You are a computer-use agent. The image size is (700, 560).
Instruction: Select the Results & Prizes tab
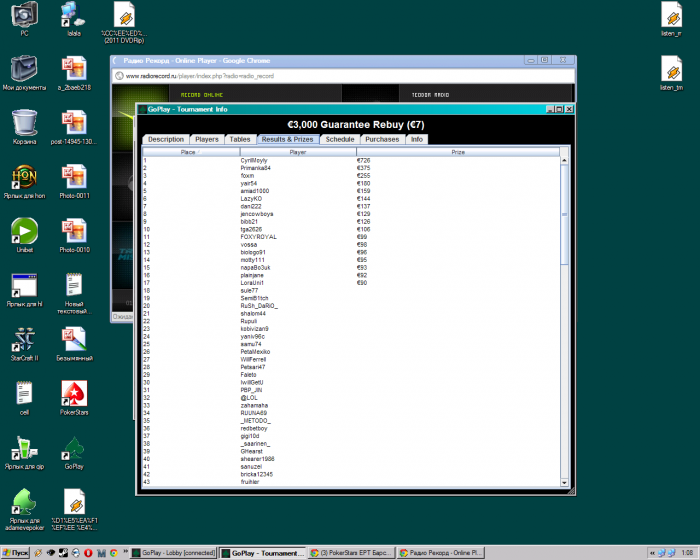288,139
